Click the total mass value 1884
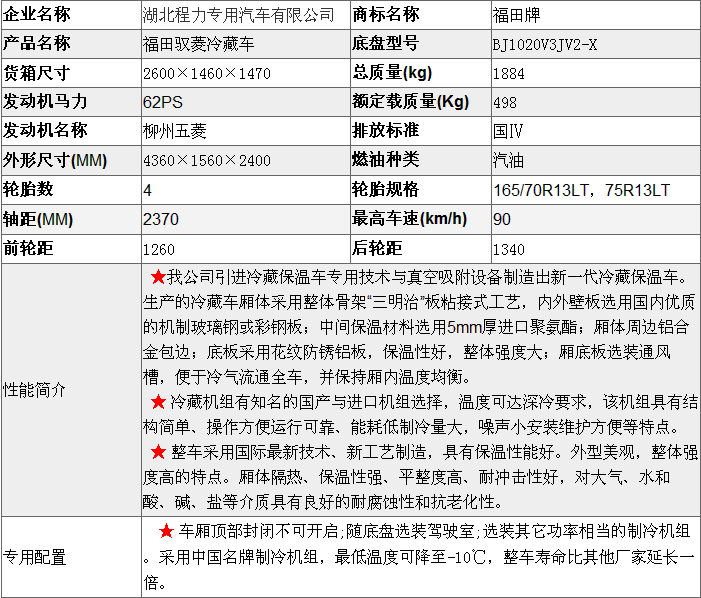 509,73
